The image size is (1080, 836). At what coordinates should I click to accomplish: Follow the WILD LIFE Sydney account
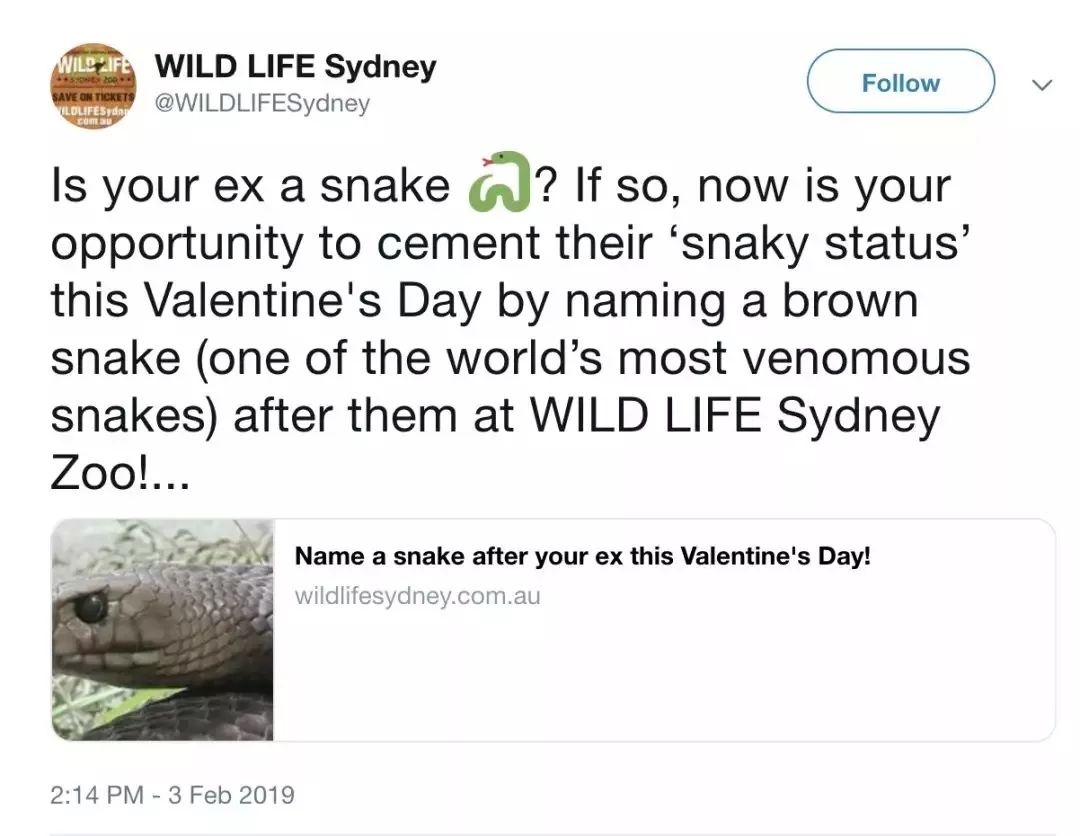tap(900, 82)
